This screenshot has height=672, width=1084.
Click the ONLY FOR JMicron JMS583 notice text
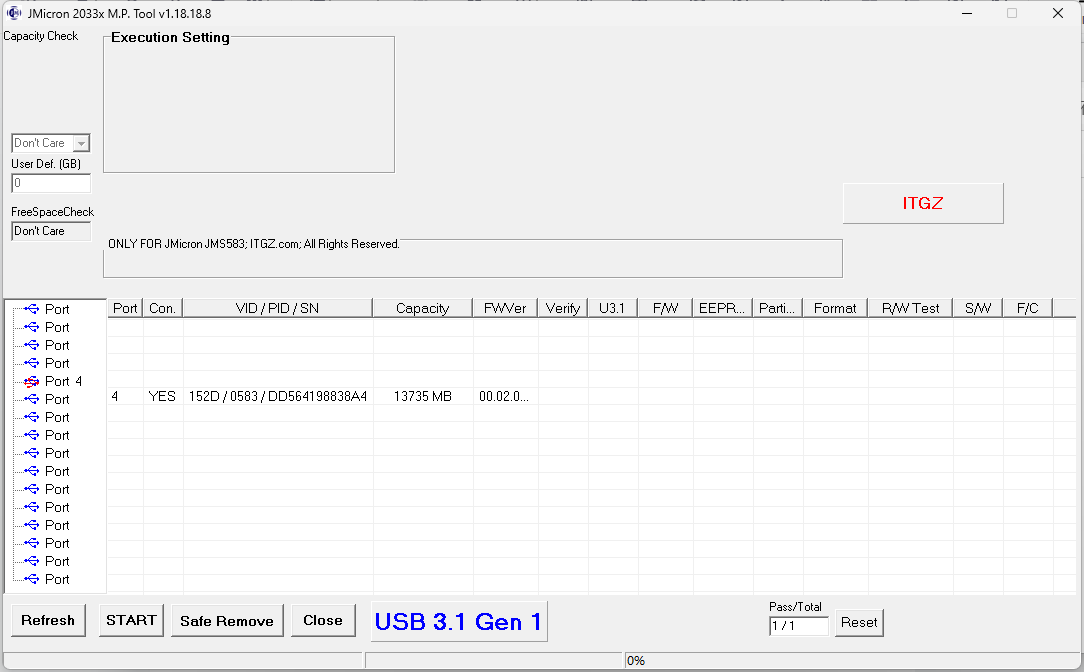click(254, 244)
